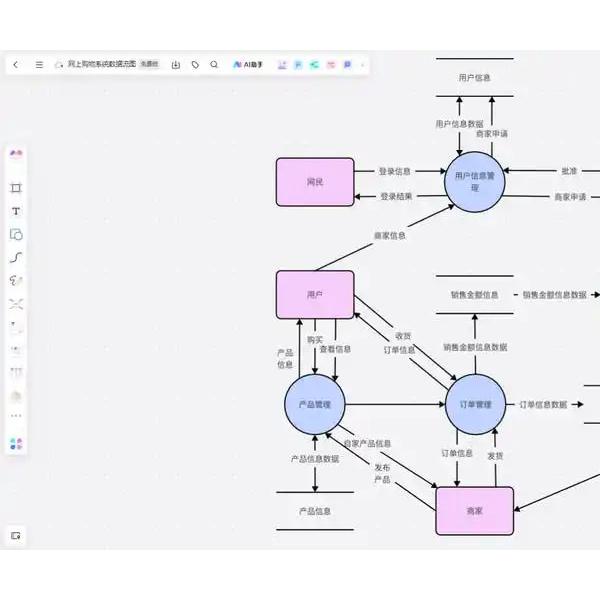Click the purple icon right of AI助手
This screenshot has width=600, height=600.
click(x=282, y=65)
